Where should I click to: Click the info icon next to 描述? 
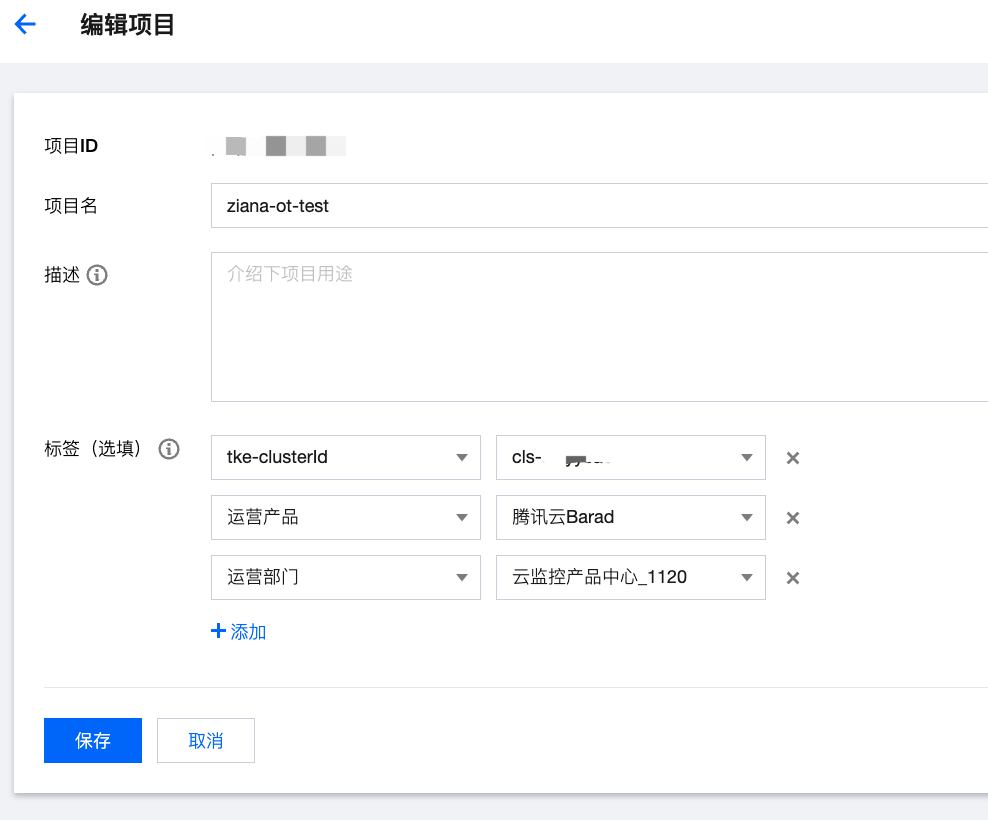(x=97, y=275)
